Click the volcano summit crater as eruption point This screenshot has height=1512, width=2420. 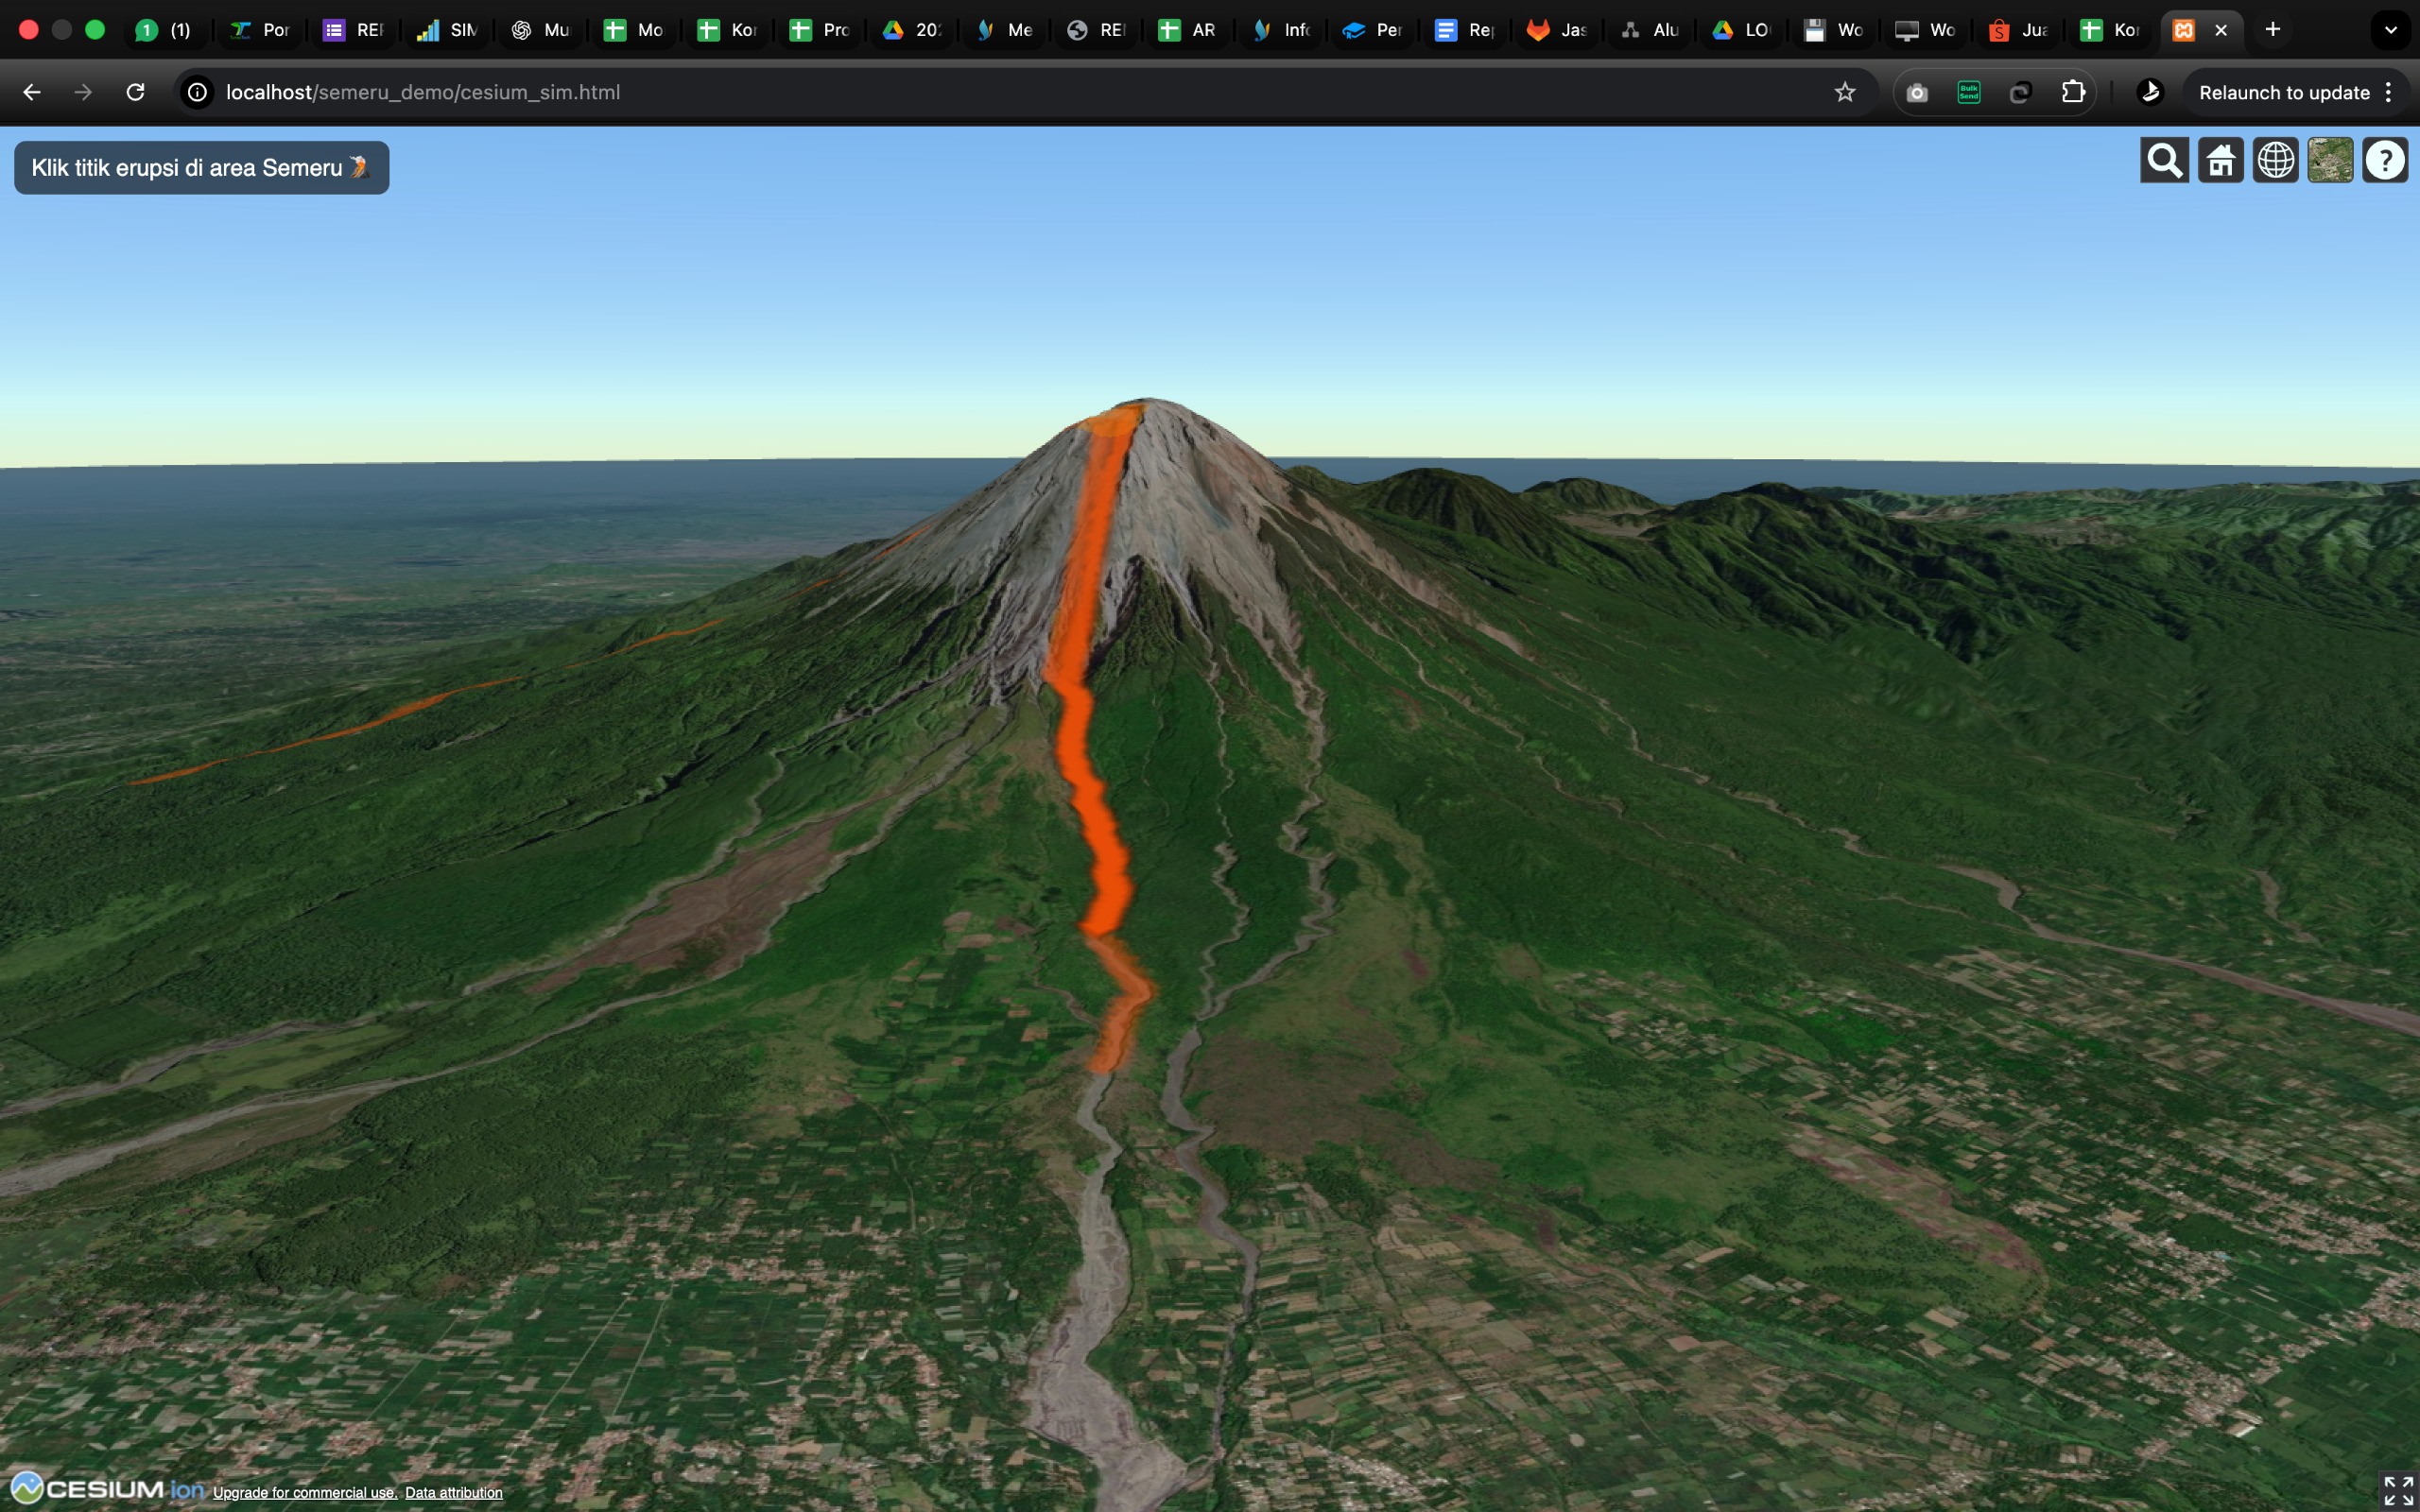[x=1143, y=408]
